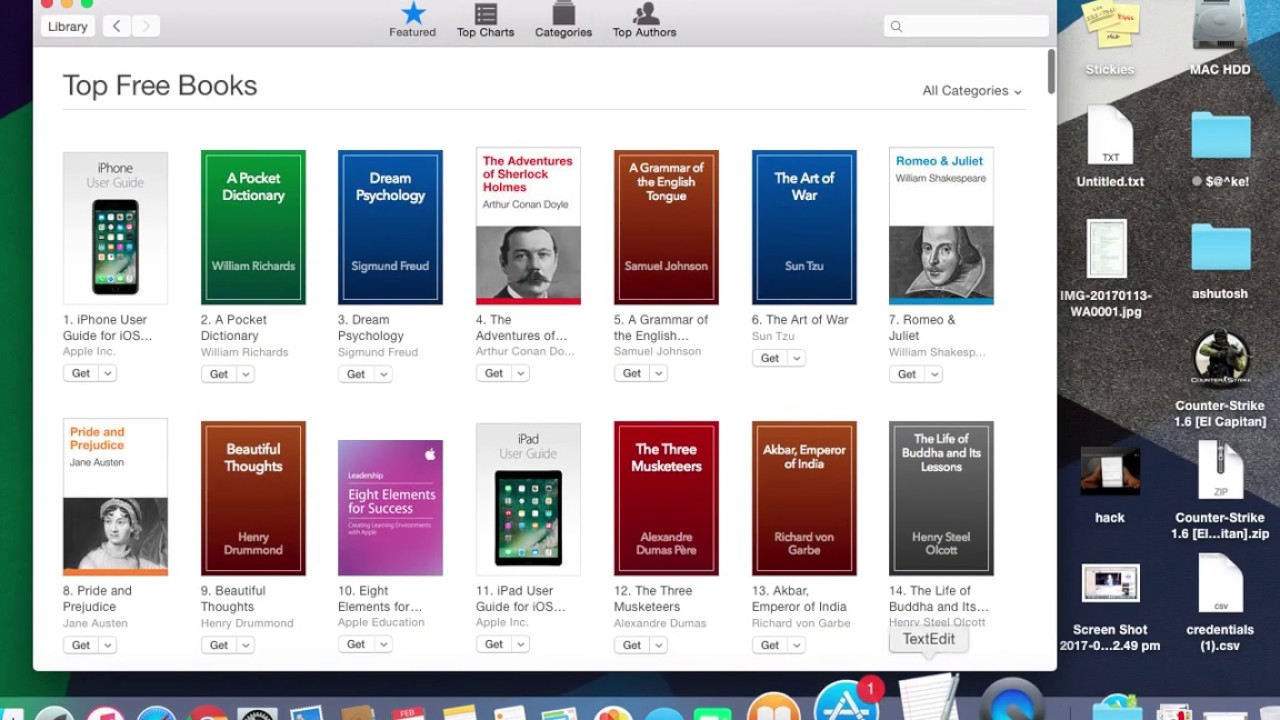Get Dream Psychology book
This screenshot has height=720, width=1280.
click(356, 374)
